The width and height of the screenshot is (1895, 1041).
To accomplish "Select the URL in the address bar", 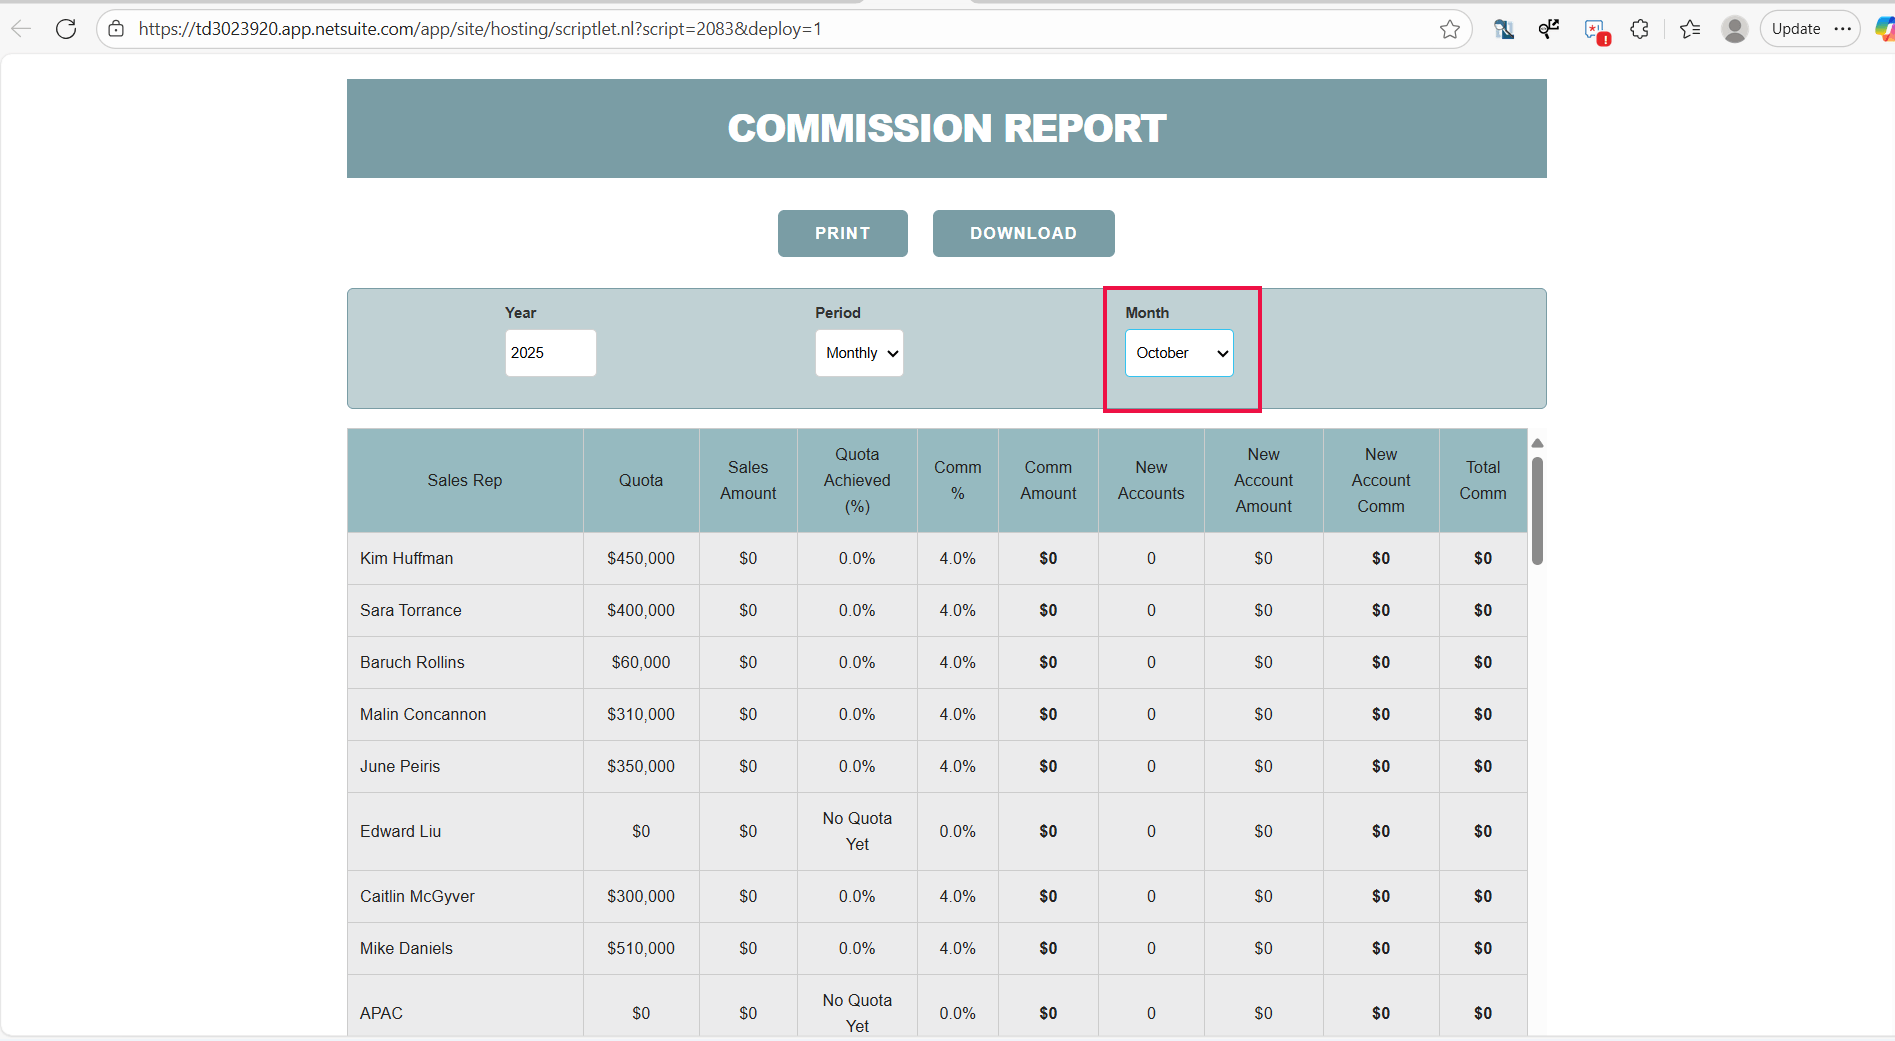I will [480, 29].
